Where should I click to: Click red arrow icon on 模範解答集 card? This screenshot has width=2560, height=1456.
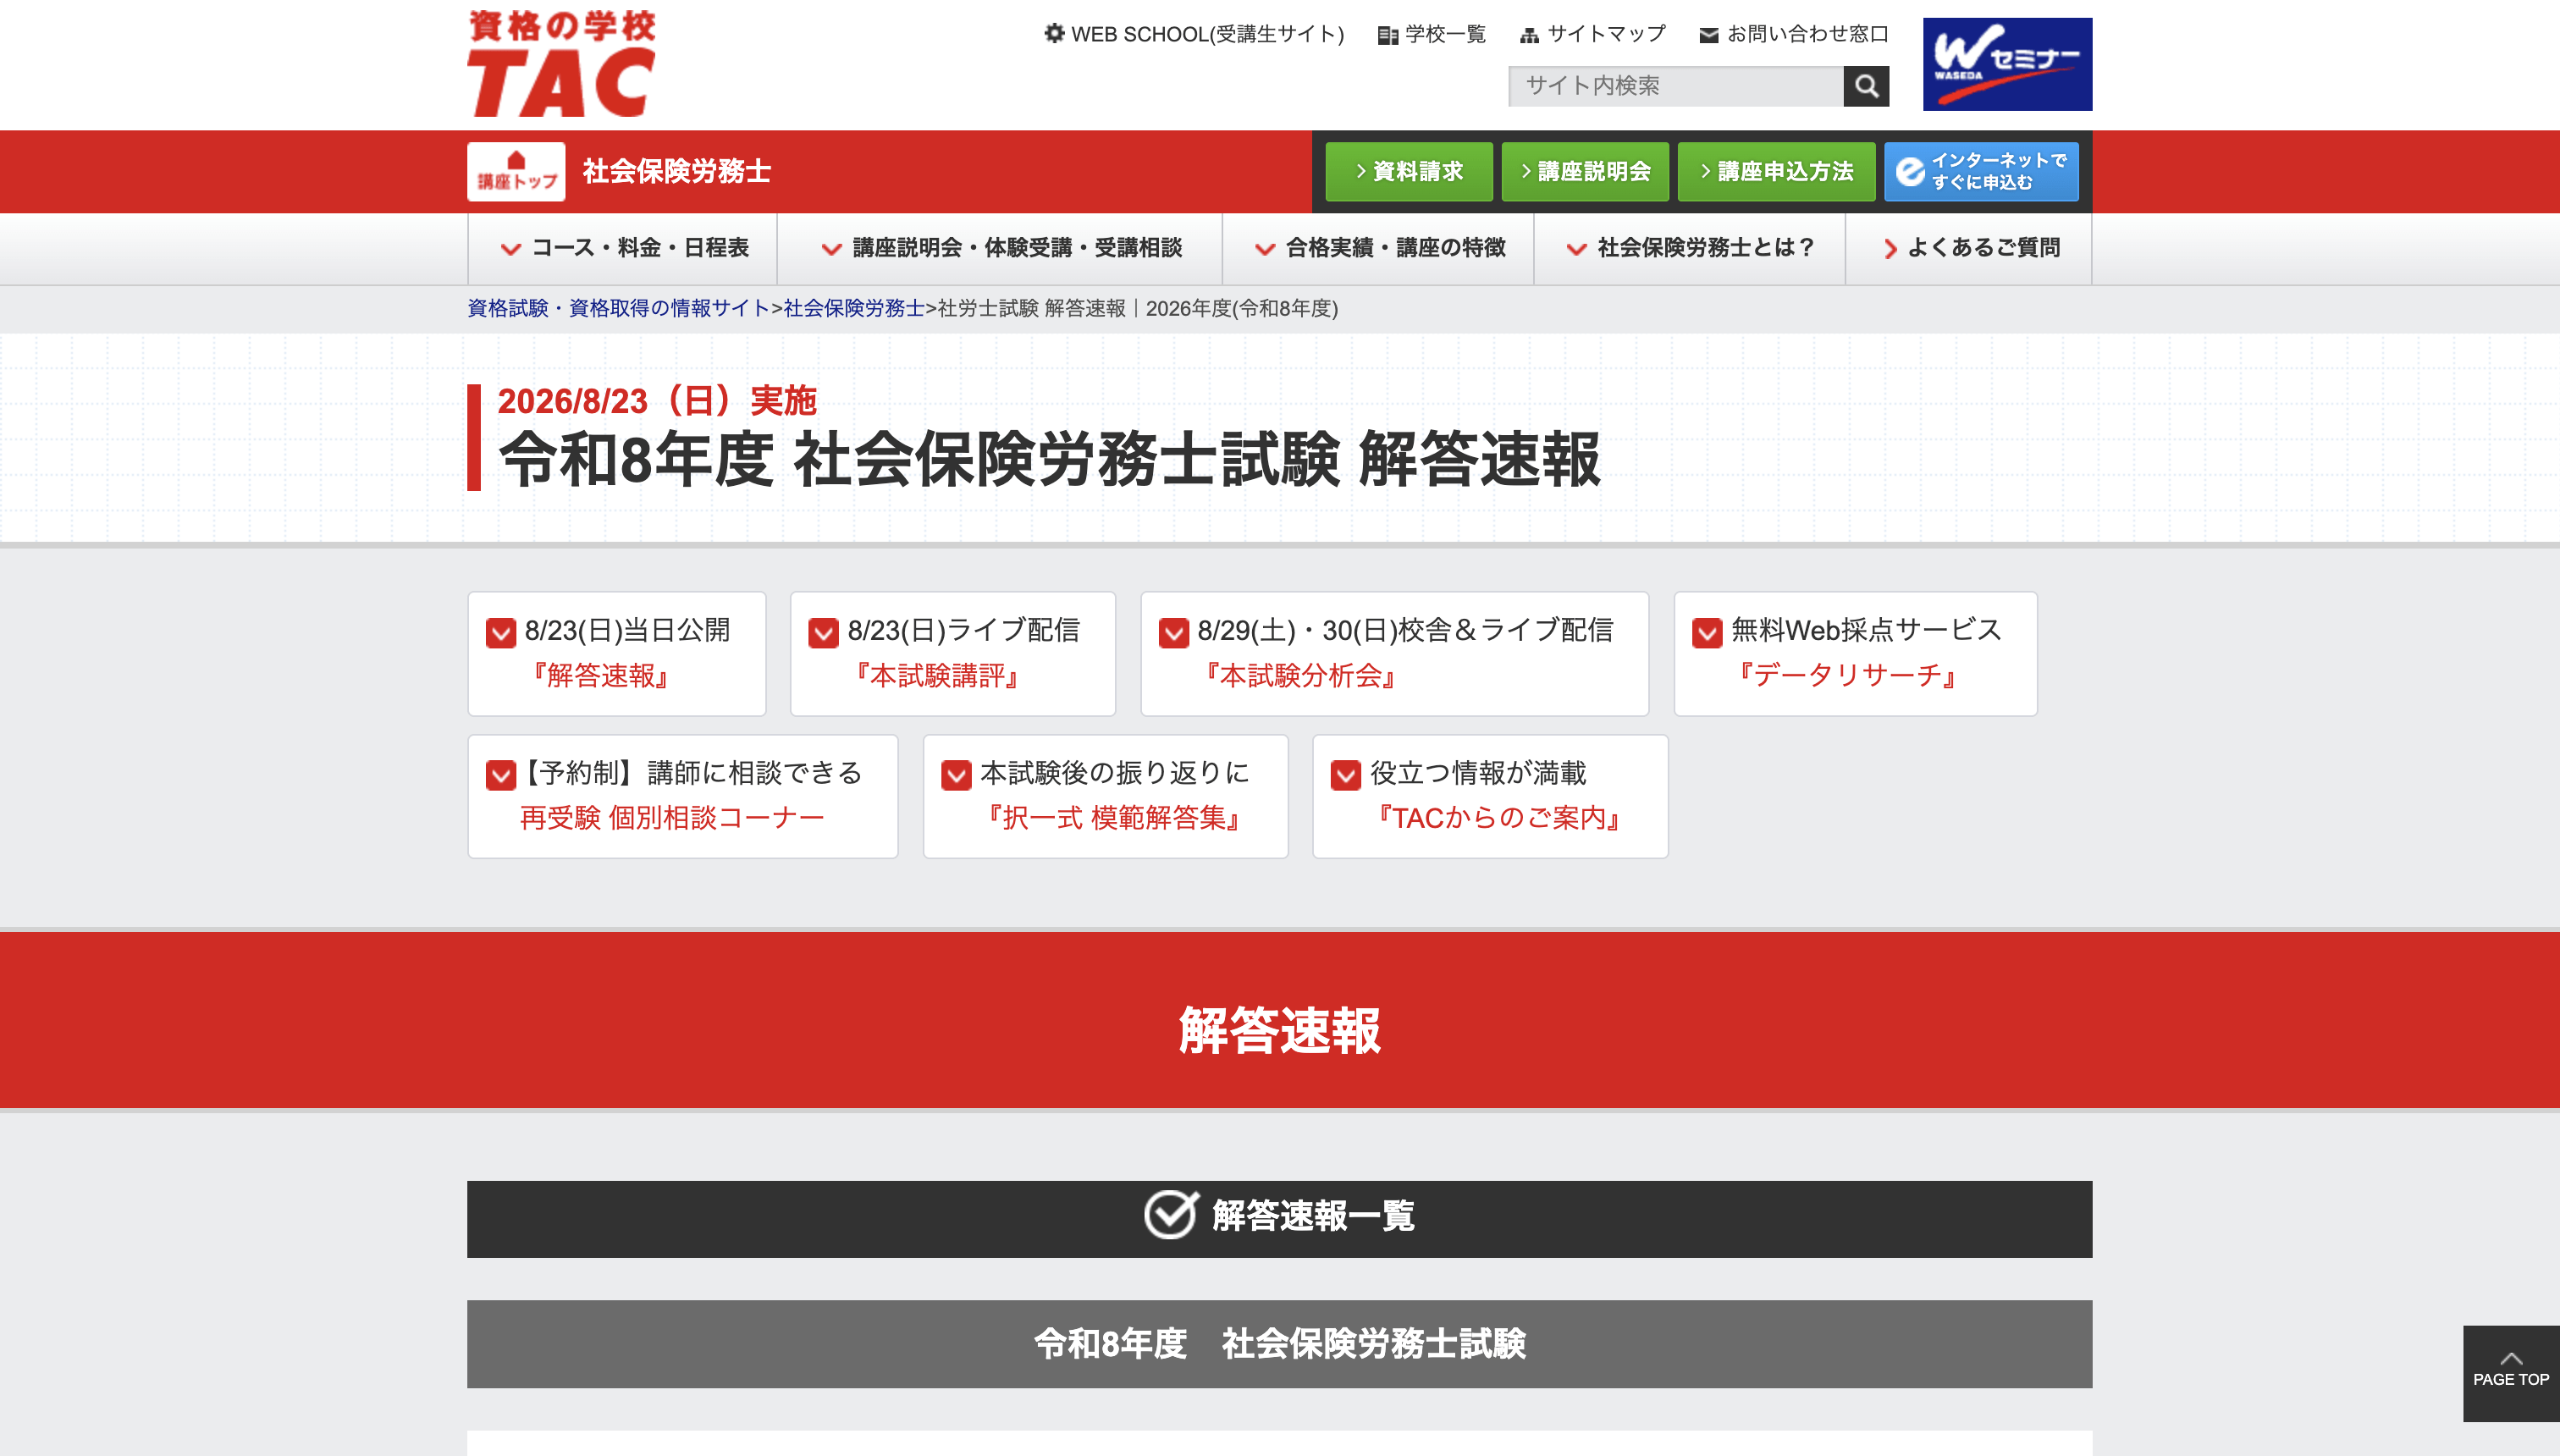tap(956, 775)
